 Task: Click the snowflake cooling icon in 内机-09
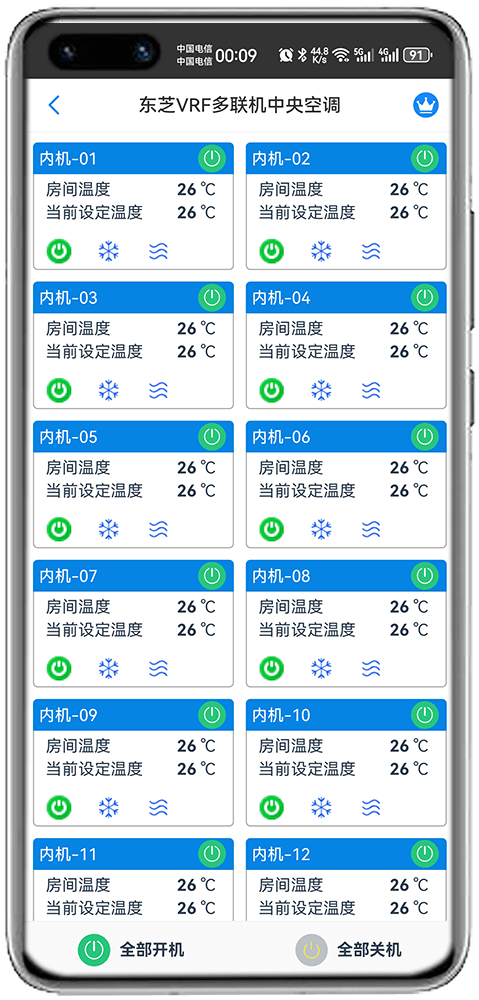coord(109,807)
